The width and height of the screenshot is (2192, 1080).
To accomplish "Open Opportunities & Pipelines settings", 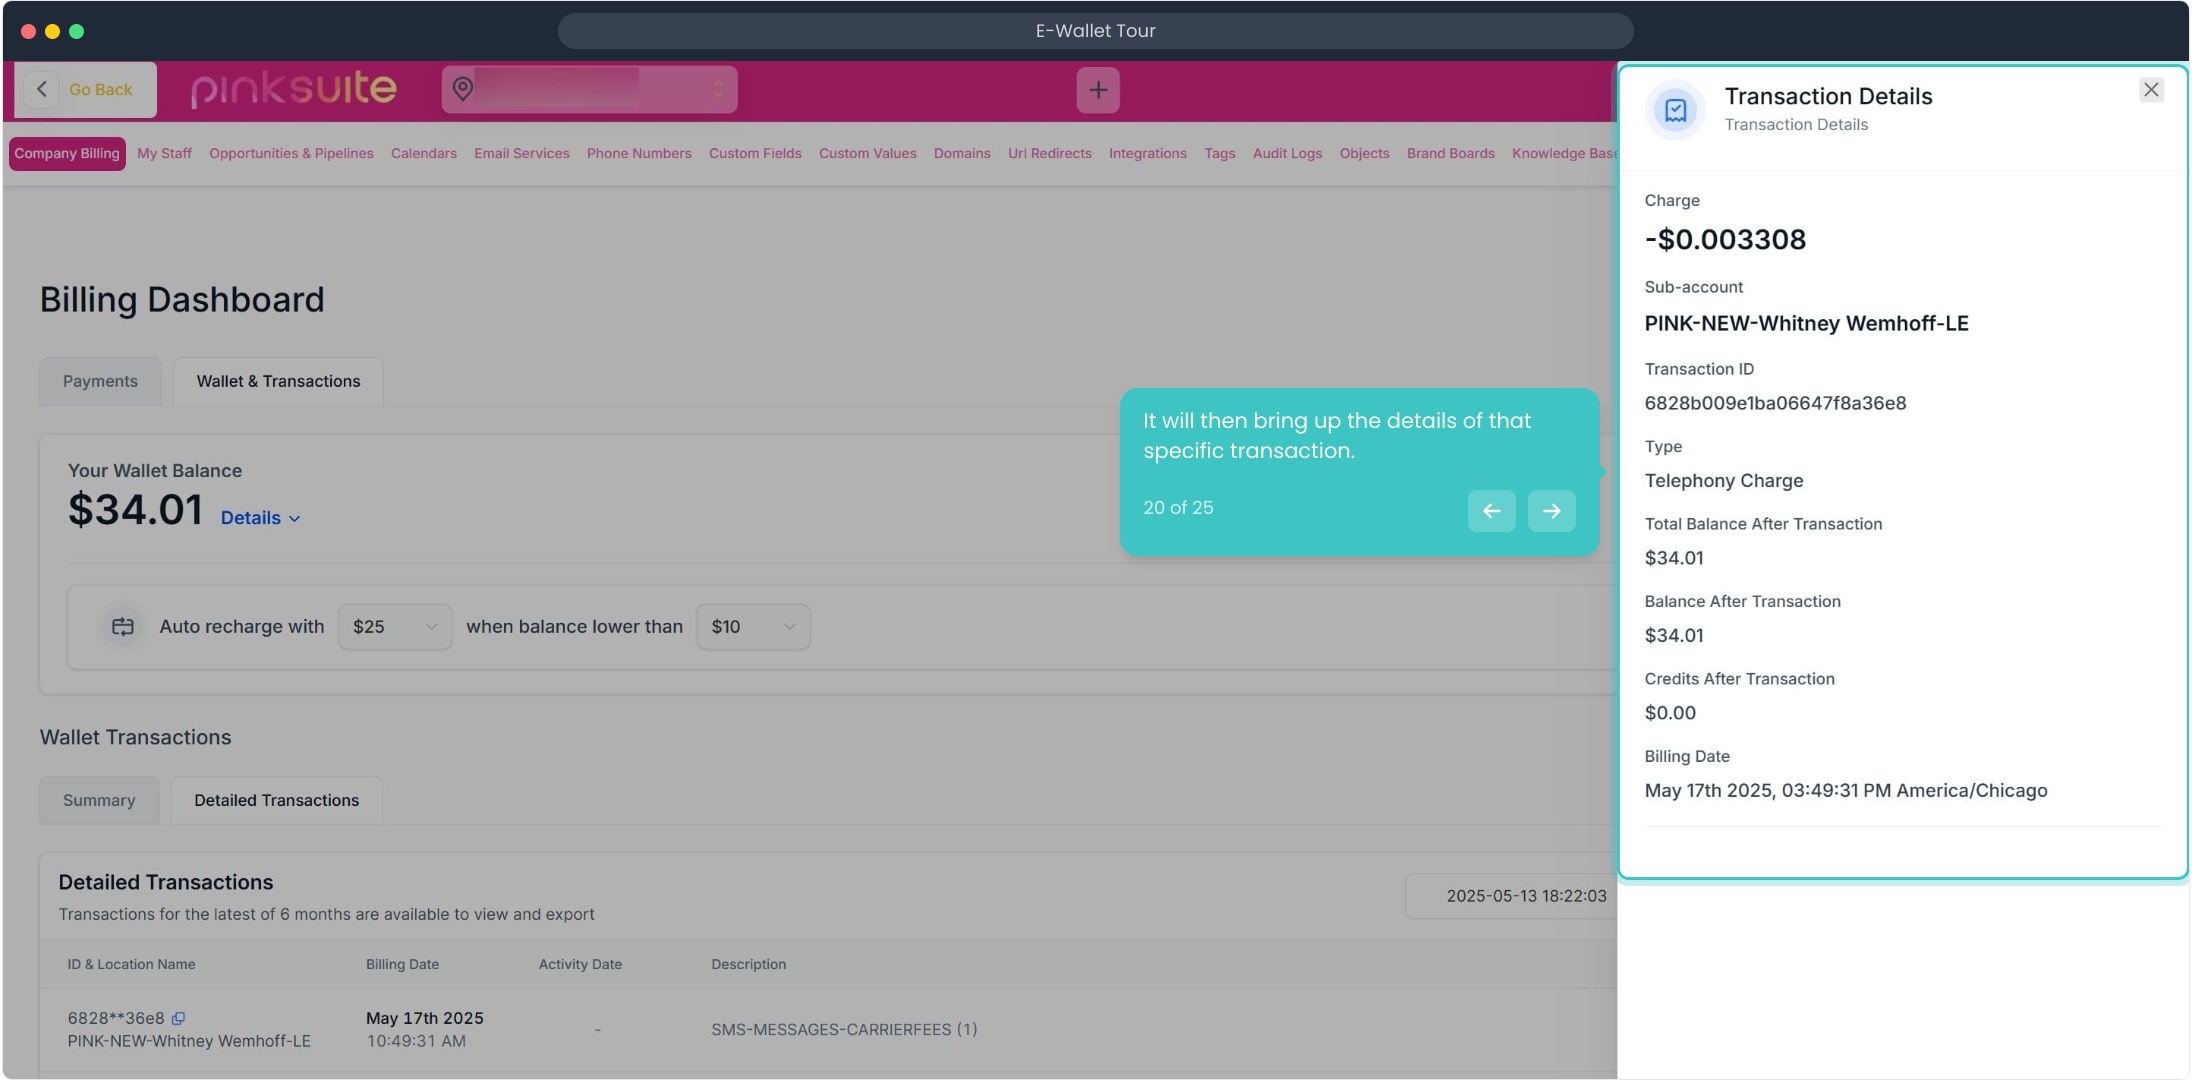I will point(291,154).
